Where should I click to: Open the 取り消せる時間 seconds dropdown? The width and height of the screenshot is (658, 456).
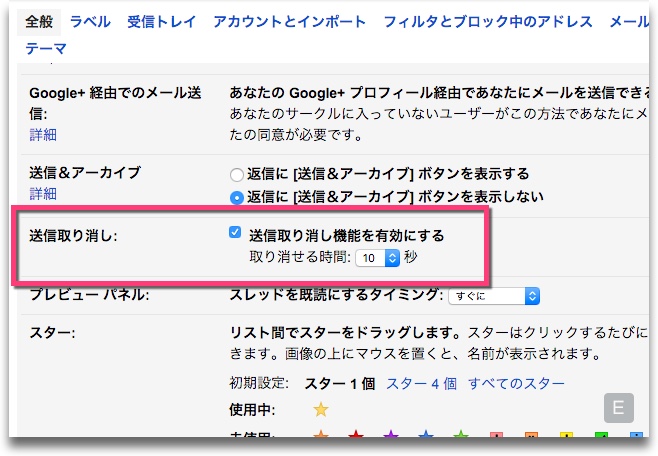tap(377, 258)
